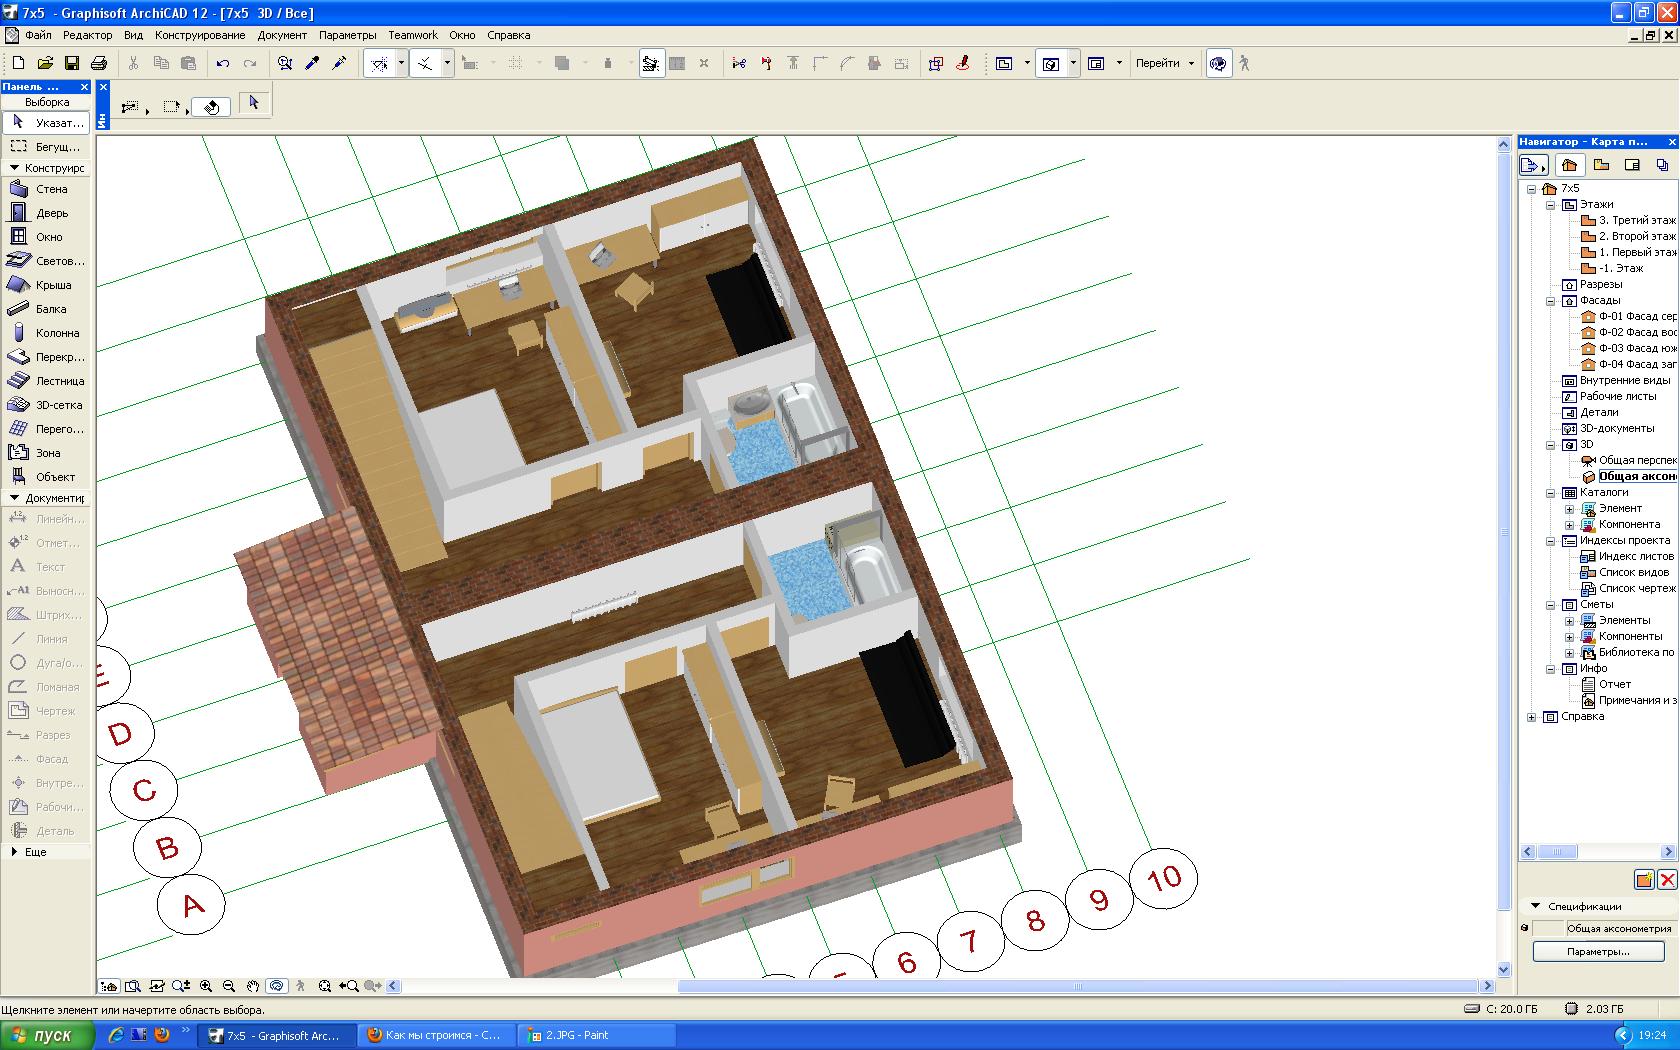1680x1050 pixels.
Task: Click the Undo arrow in the toolbar
Action: point(222,63)
